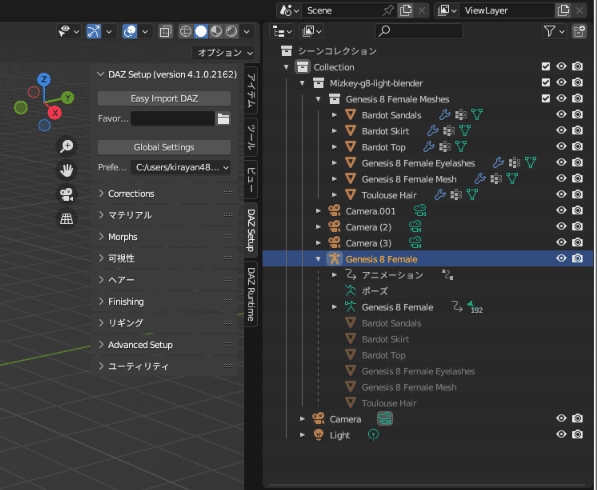The height and width of the screenshot is (490, 597).
Task: Select solid shading mode
Action: click(201, 31)
